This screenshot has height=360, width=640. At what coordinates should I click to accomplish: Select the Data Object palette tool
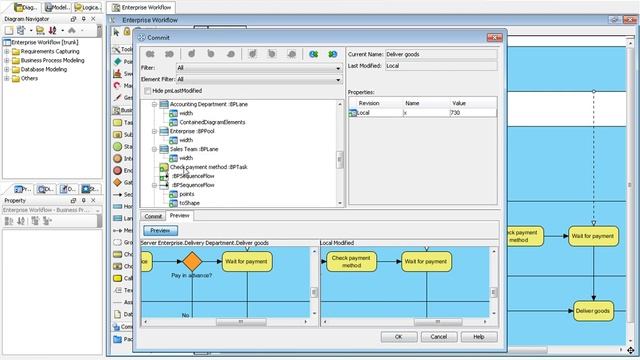click(118, 314)
